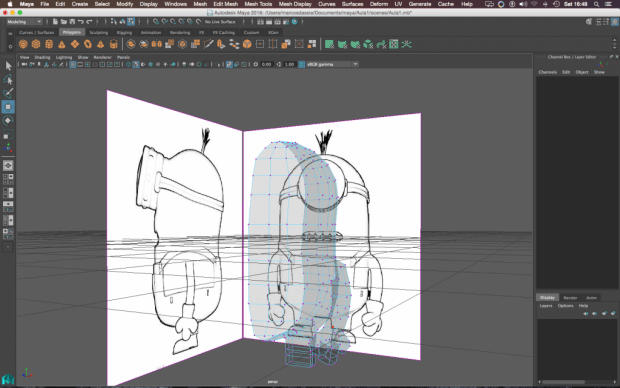Screen dimensions: 620x388
Task: Open the Edit Mesh menu
Action: click(x=225, y=4)
